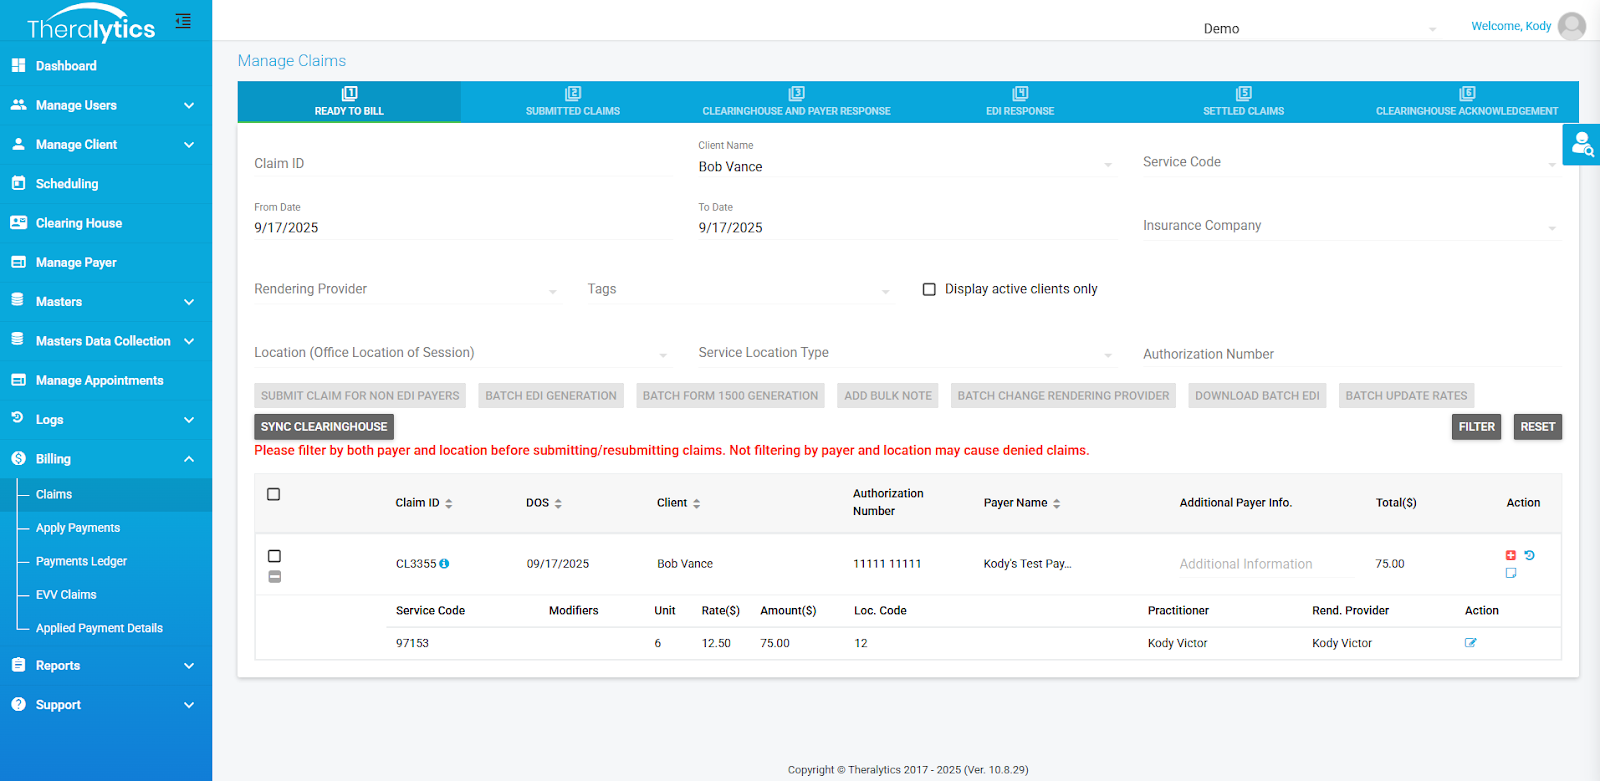1600x781 pixels.
Task: Collapse the CL3355 row details with minus icon
Action: [x=275, y=577]
